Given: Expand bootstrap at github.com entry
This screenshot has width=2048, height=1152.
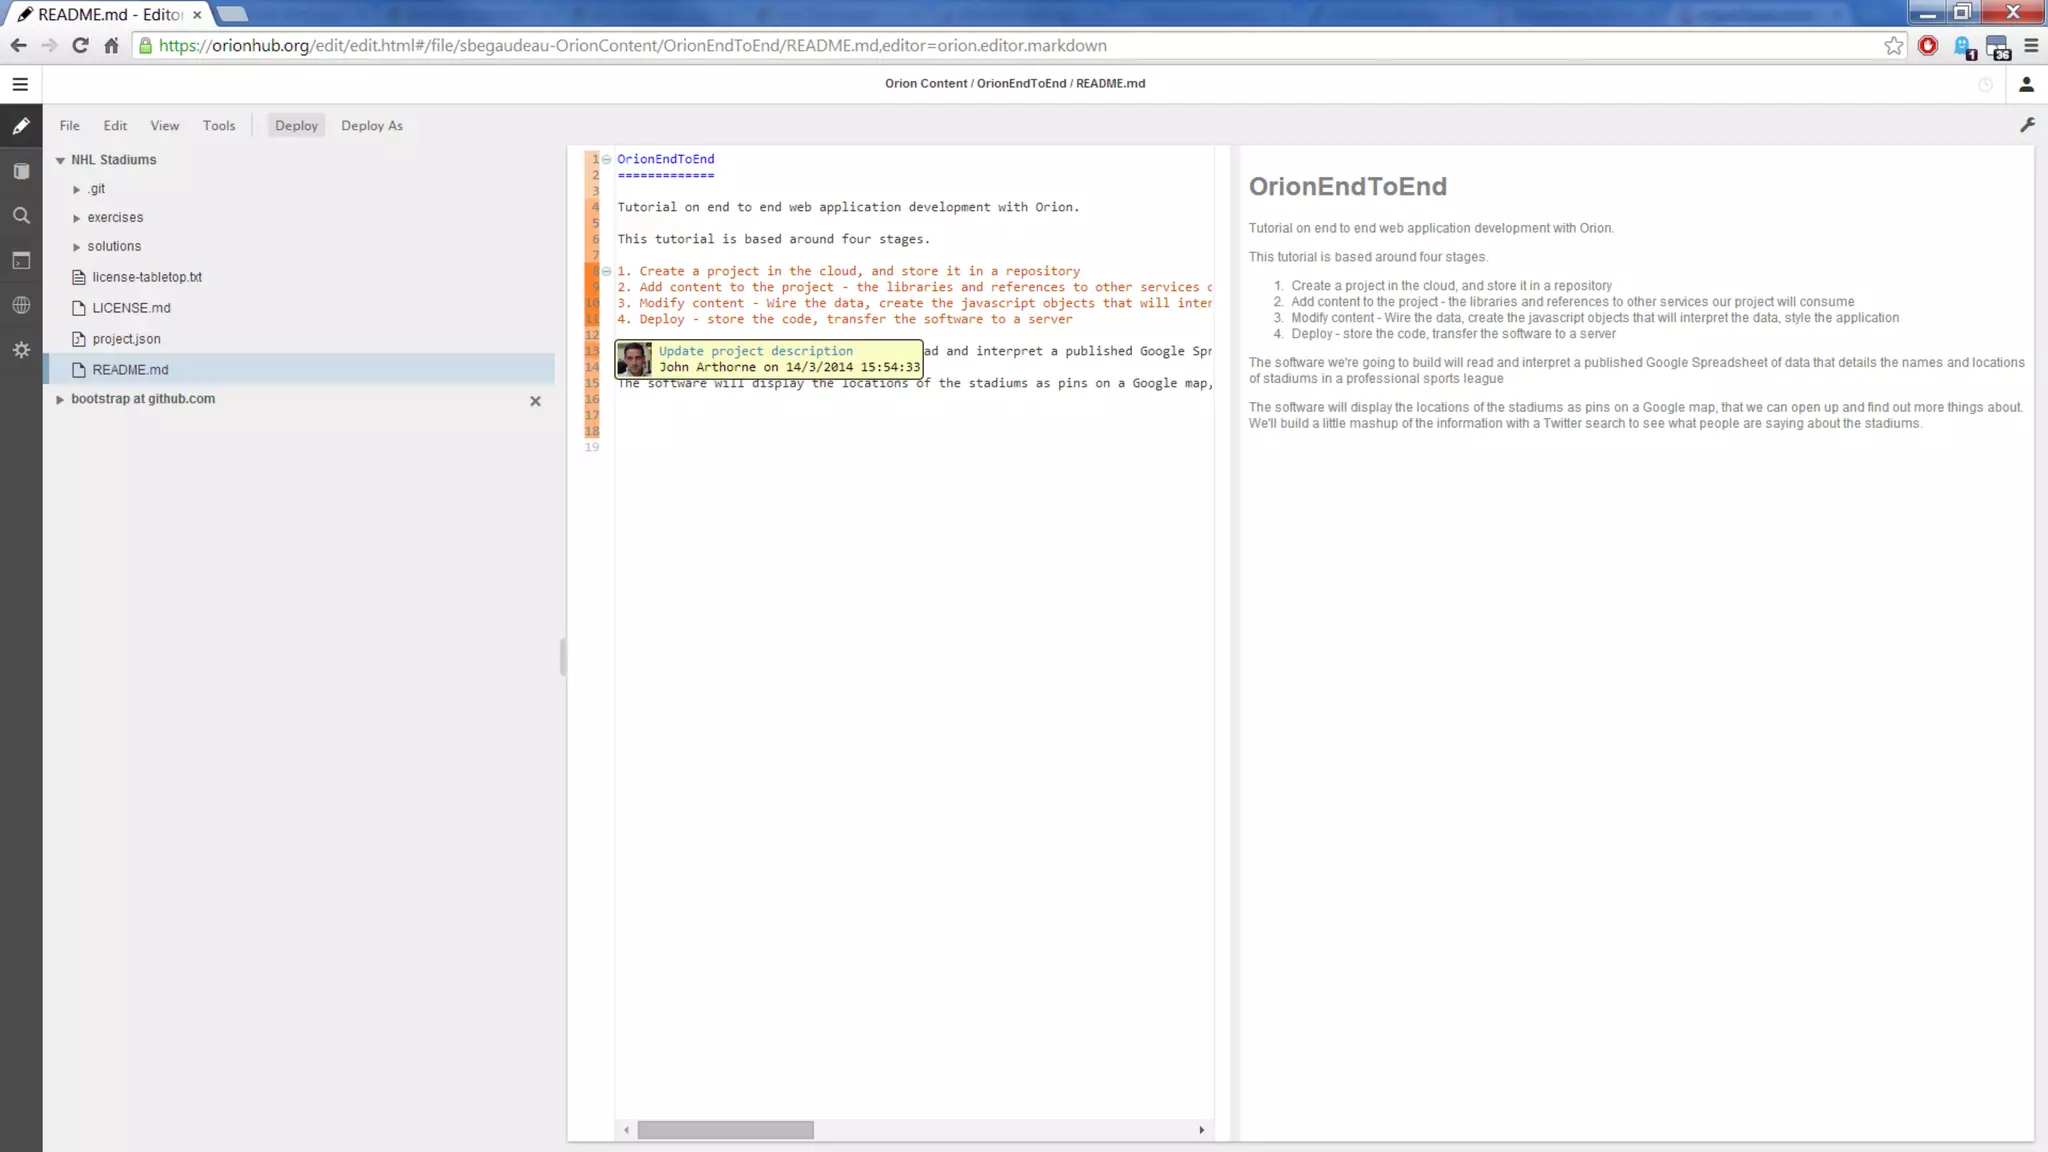Looking at the screenshot, I should 60,399.
